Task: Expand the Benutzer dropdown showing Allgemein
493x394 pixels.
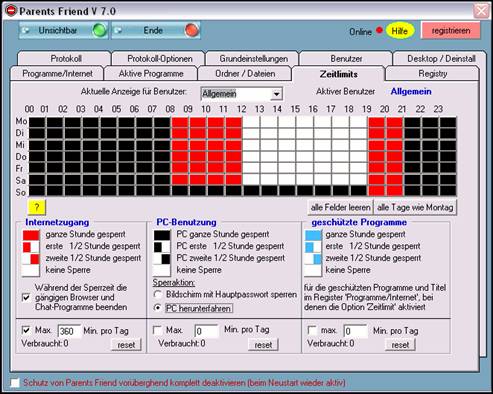Action: [276, 94]
